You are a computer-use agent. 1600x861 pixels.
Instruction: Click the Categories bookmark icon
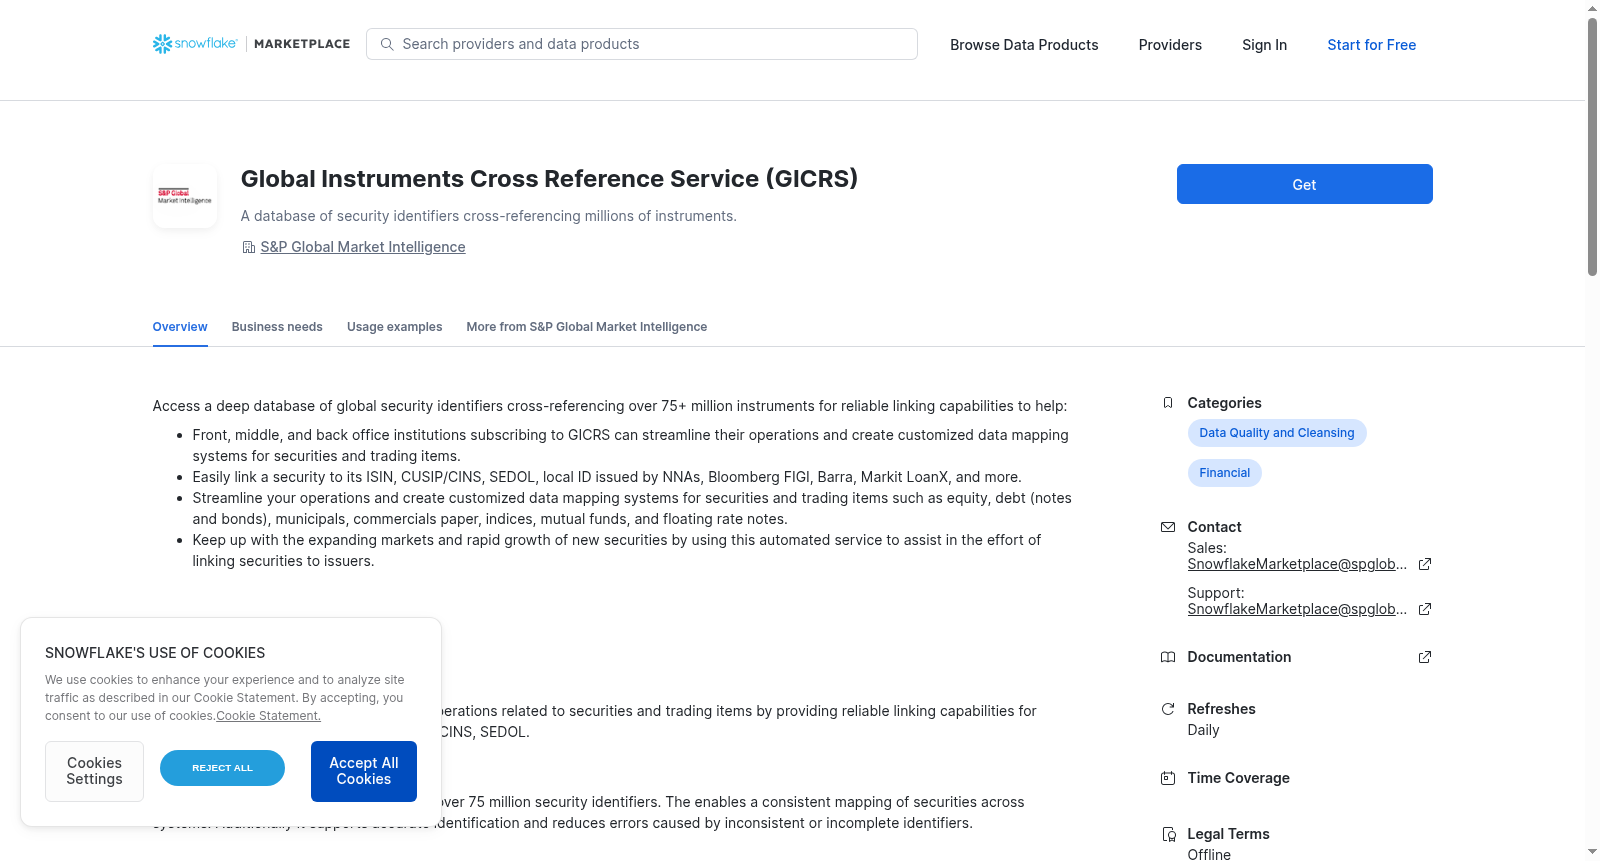point(1167,403)
